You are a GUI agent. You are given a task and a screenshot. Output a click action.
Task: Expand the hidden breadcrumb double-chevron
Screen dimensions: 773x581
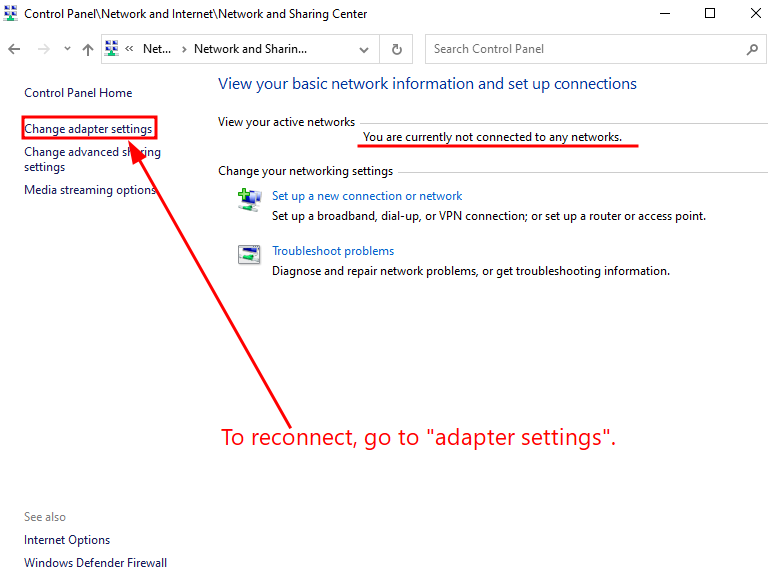(129, 49)
